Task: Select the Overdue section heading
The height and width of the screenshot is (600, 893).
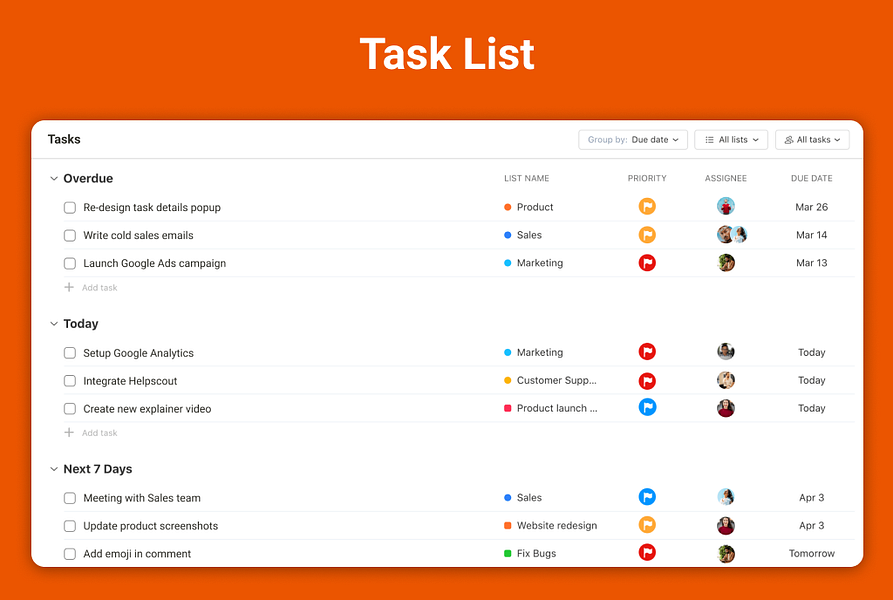Action: (x=88, y=178)
